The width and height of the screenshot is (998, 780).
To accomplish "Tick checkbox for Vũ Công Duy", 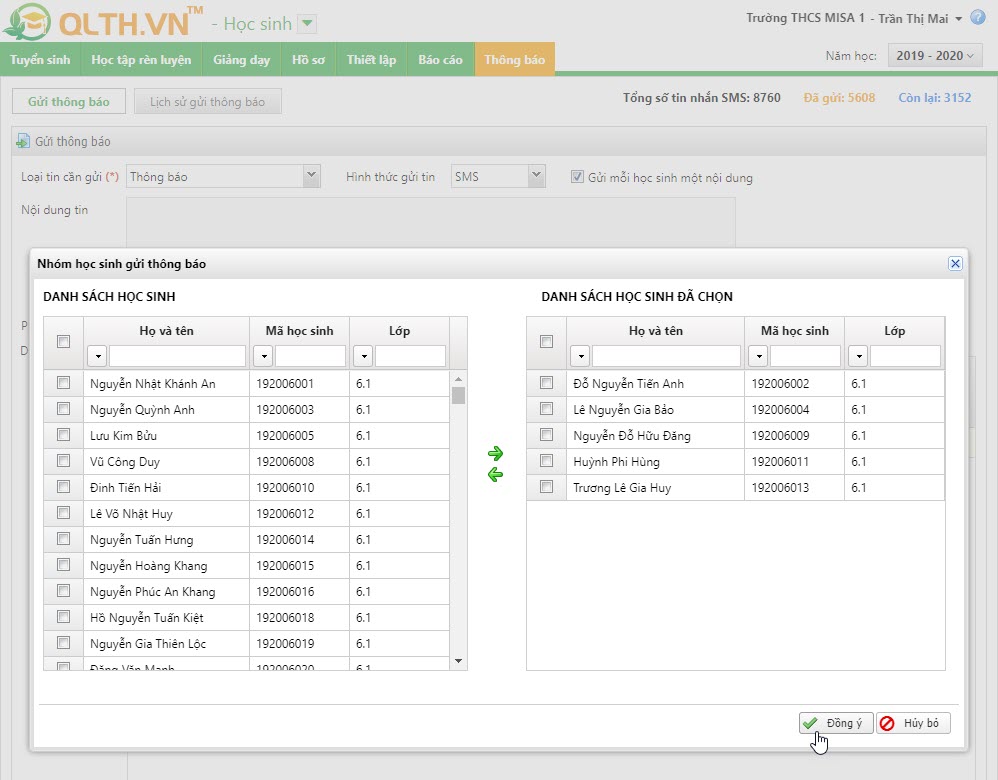I will 64,461.
